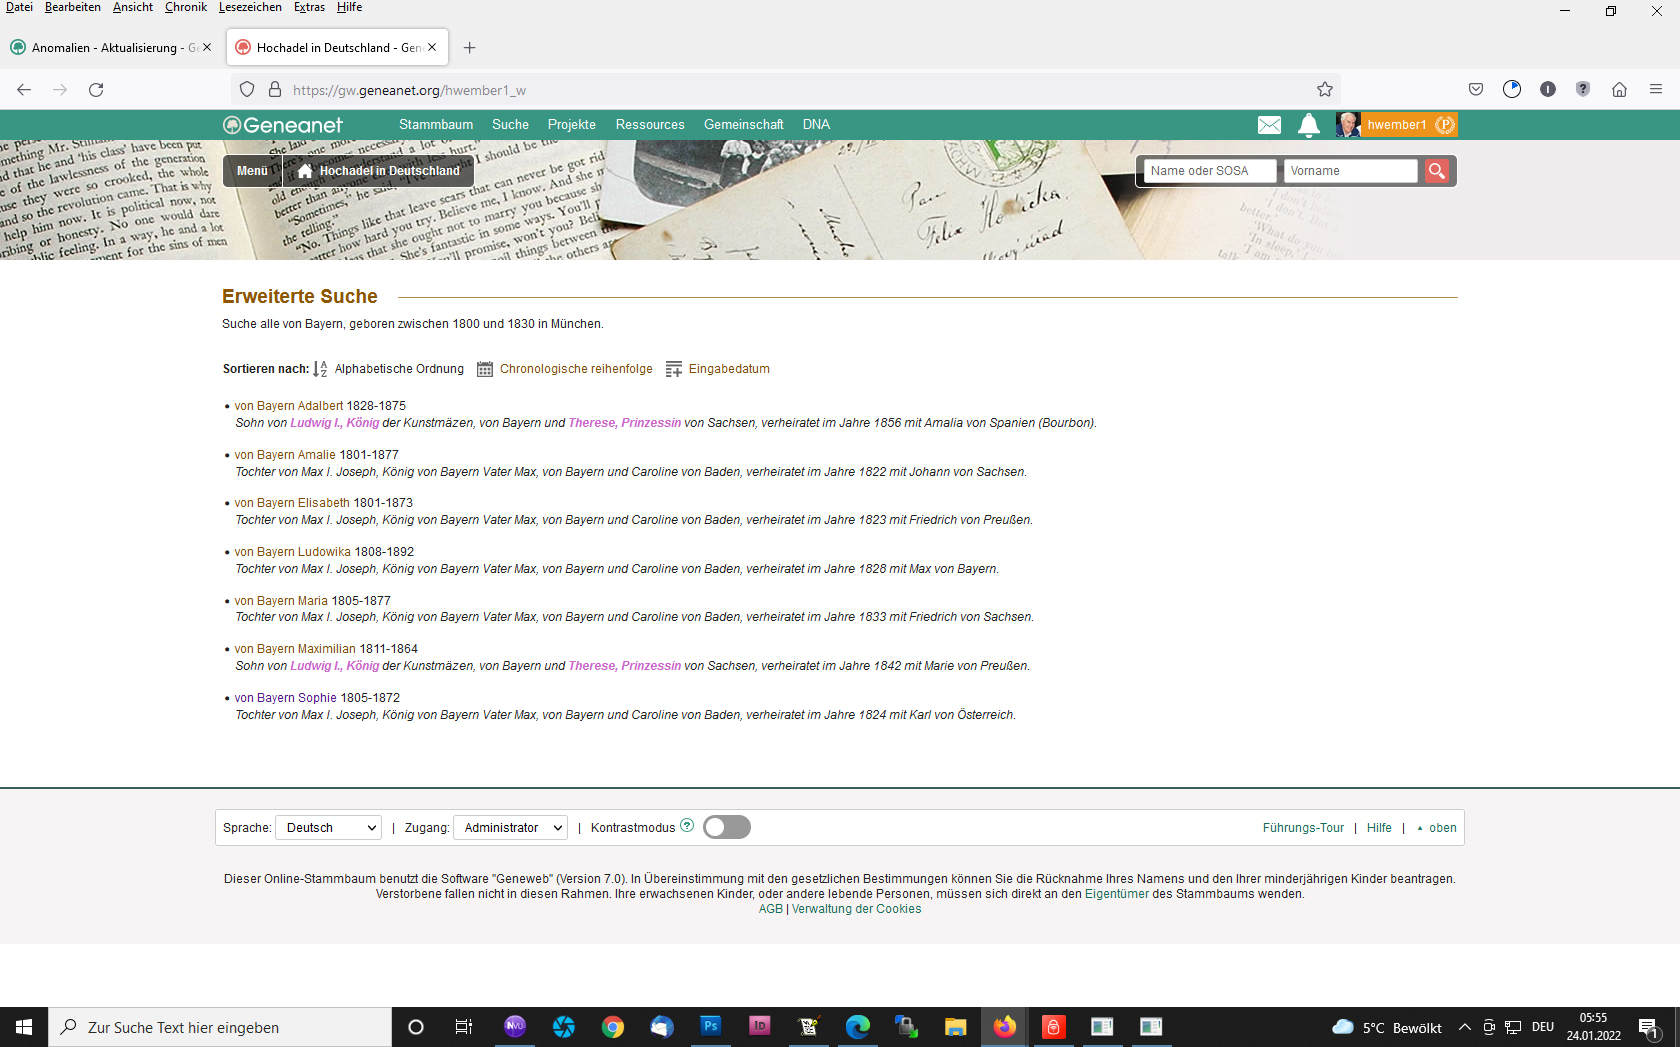The width and height of the screenshot is (1680, 1047).
Task: Focus the Vorname search field
Action: tap(1351, 171)
